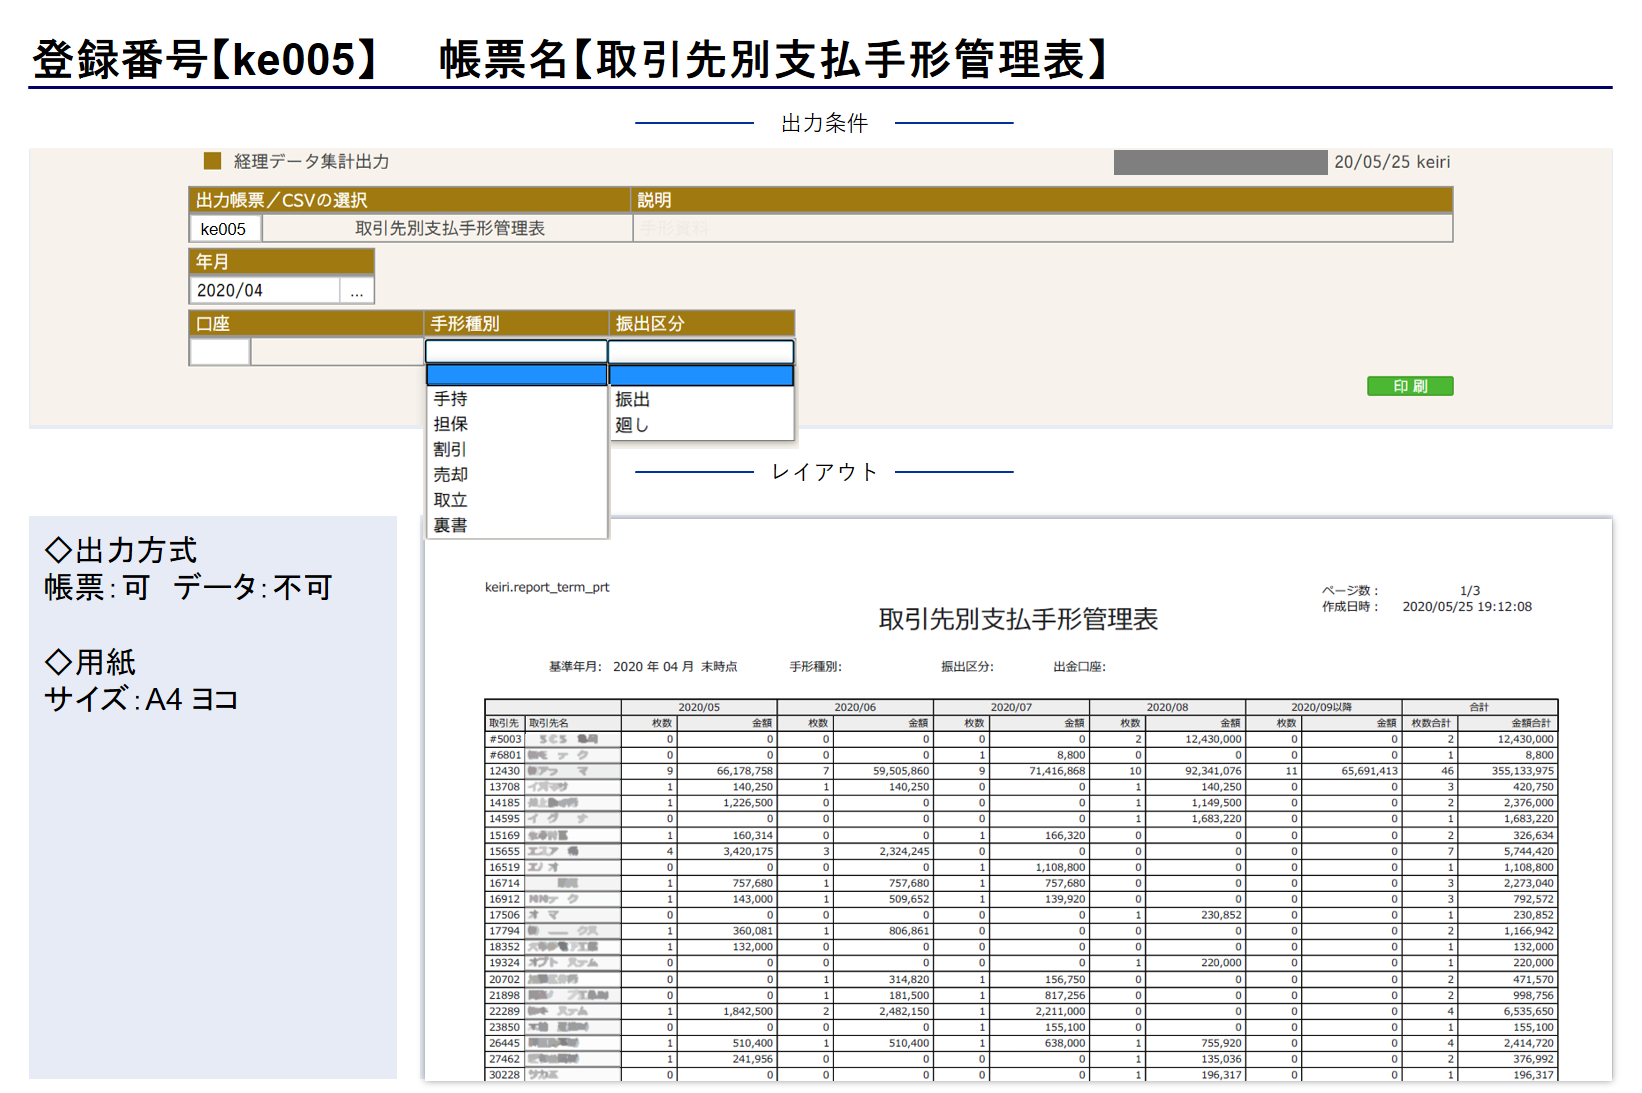Click the keiri.report_term_prt label
Screen dimensions: 1642x1093
[x=547, y=587]
